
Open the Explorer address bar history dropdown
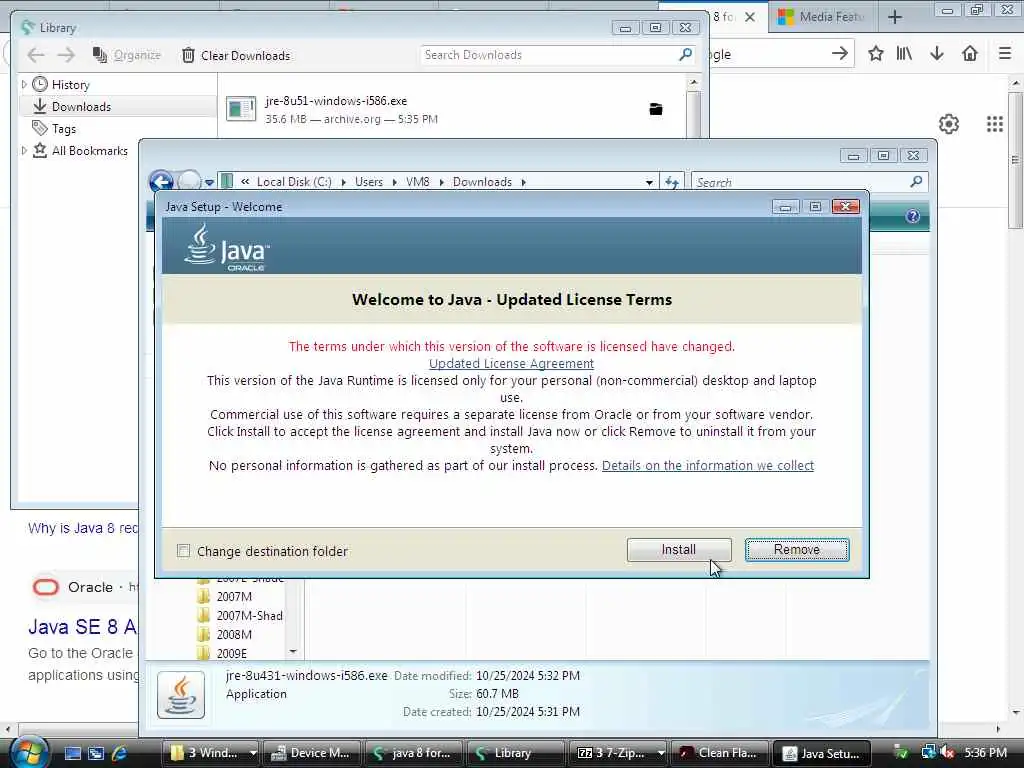[649, 183]
